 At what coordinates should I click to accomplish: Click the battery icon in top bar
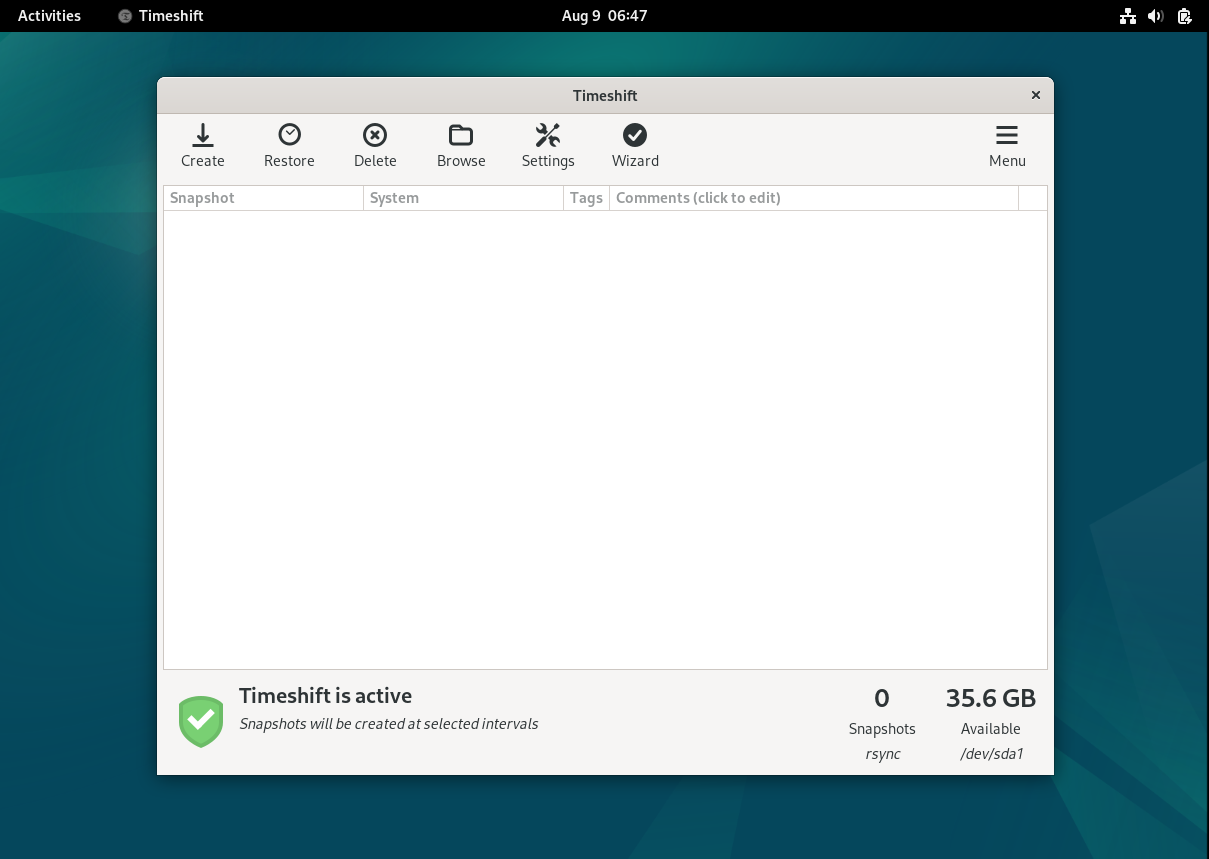tap(1184, 16)
